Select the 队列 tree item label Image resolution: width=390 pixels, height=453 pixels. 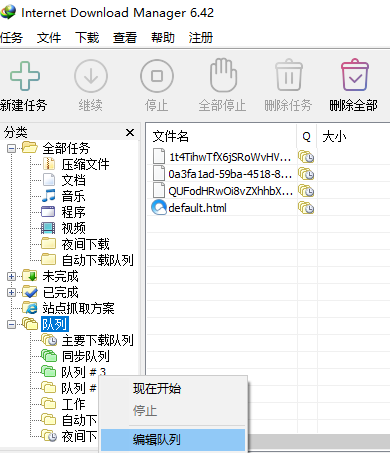click(55, 324)
